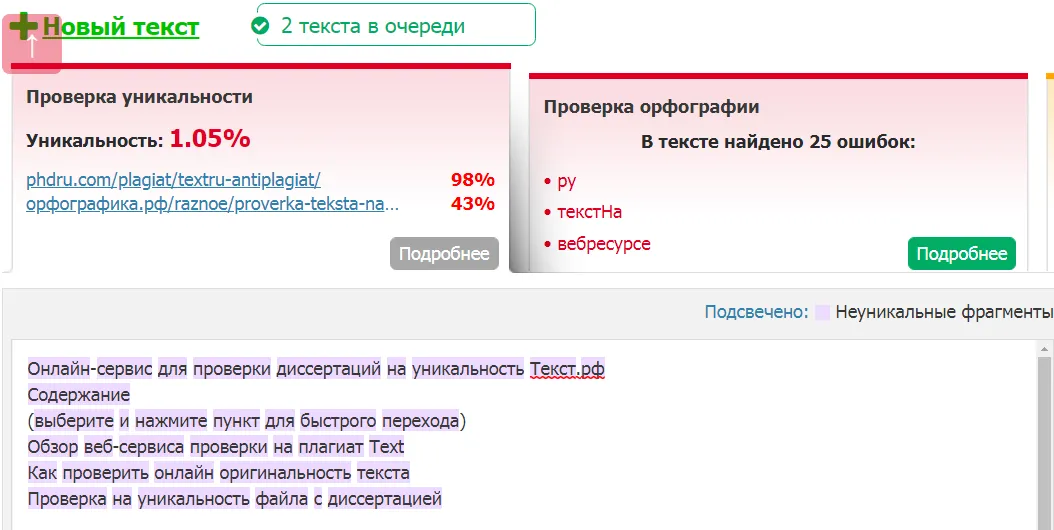The image size is (1054, 530).
Task: Click the text area scrollbar up arrow
Action: [x=1045, y=349]
